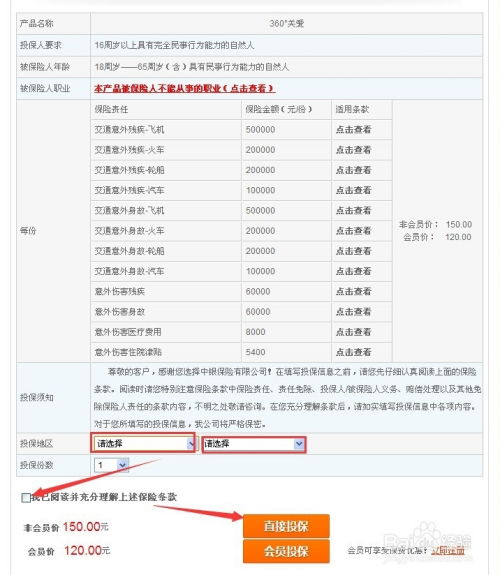View terms for 交通意外残疾-轮船
Image resolution: width=500 pixels, height=575 pixels.
(354, 170)
